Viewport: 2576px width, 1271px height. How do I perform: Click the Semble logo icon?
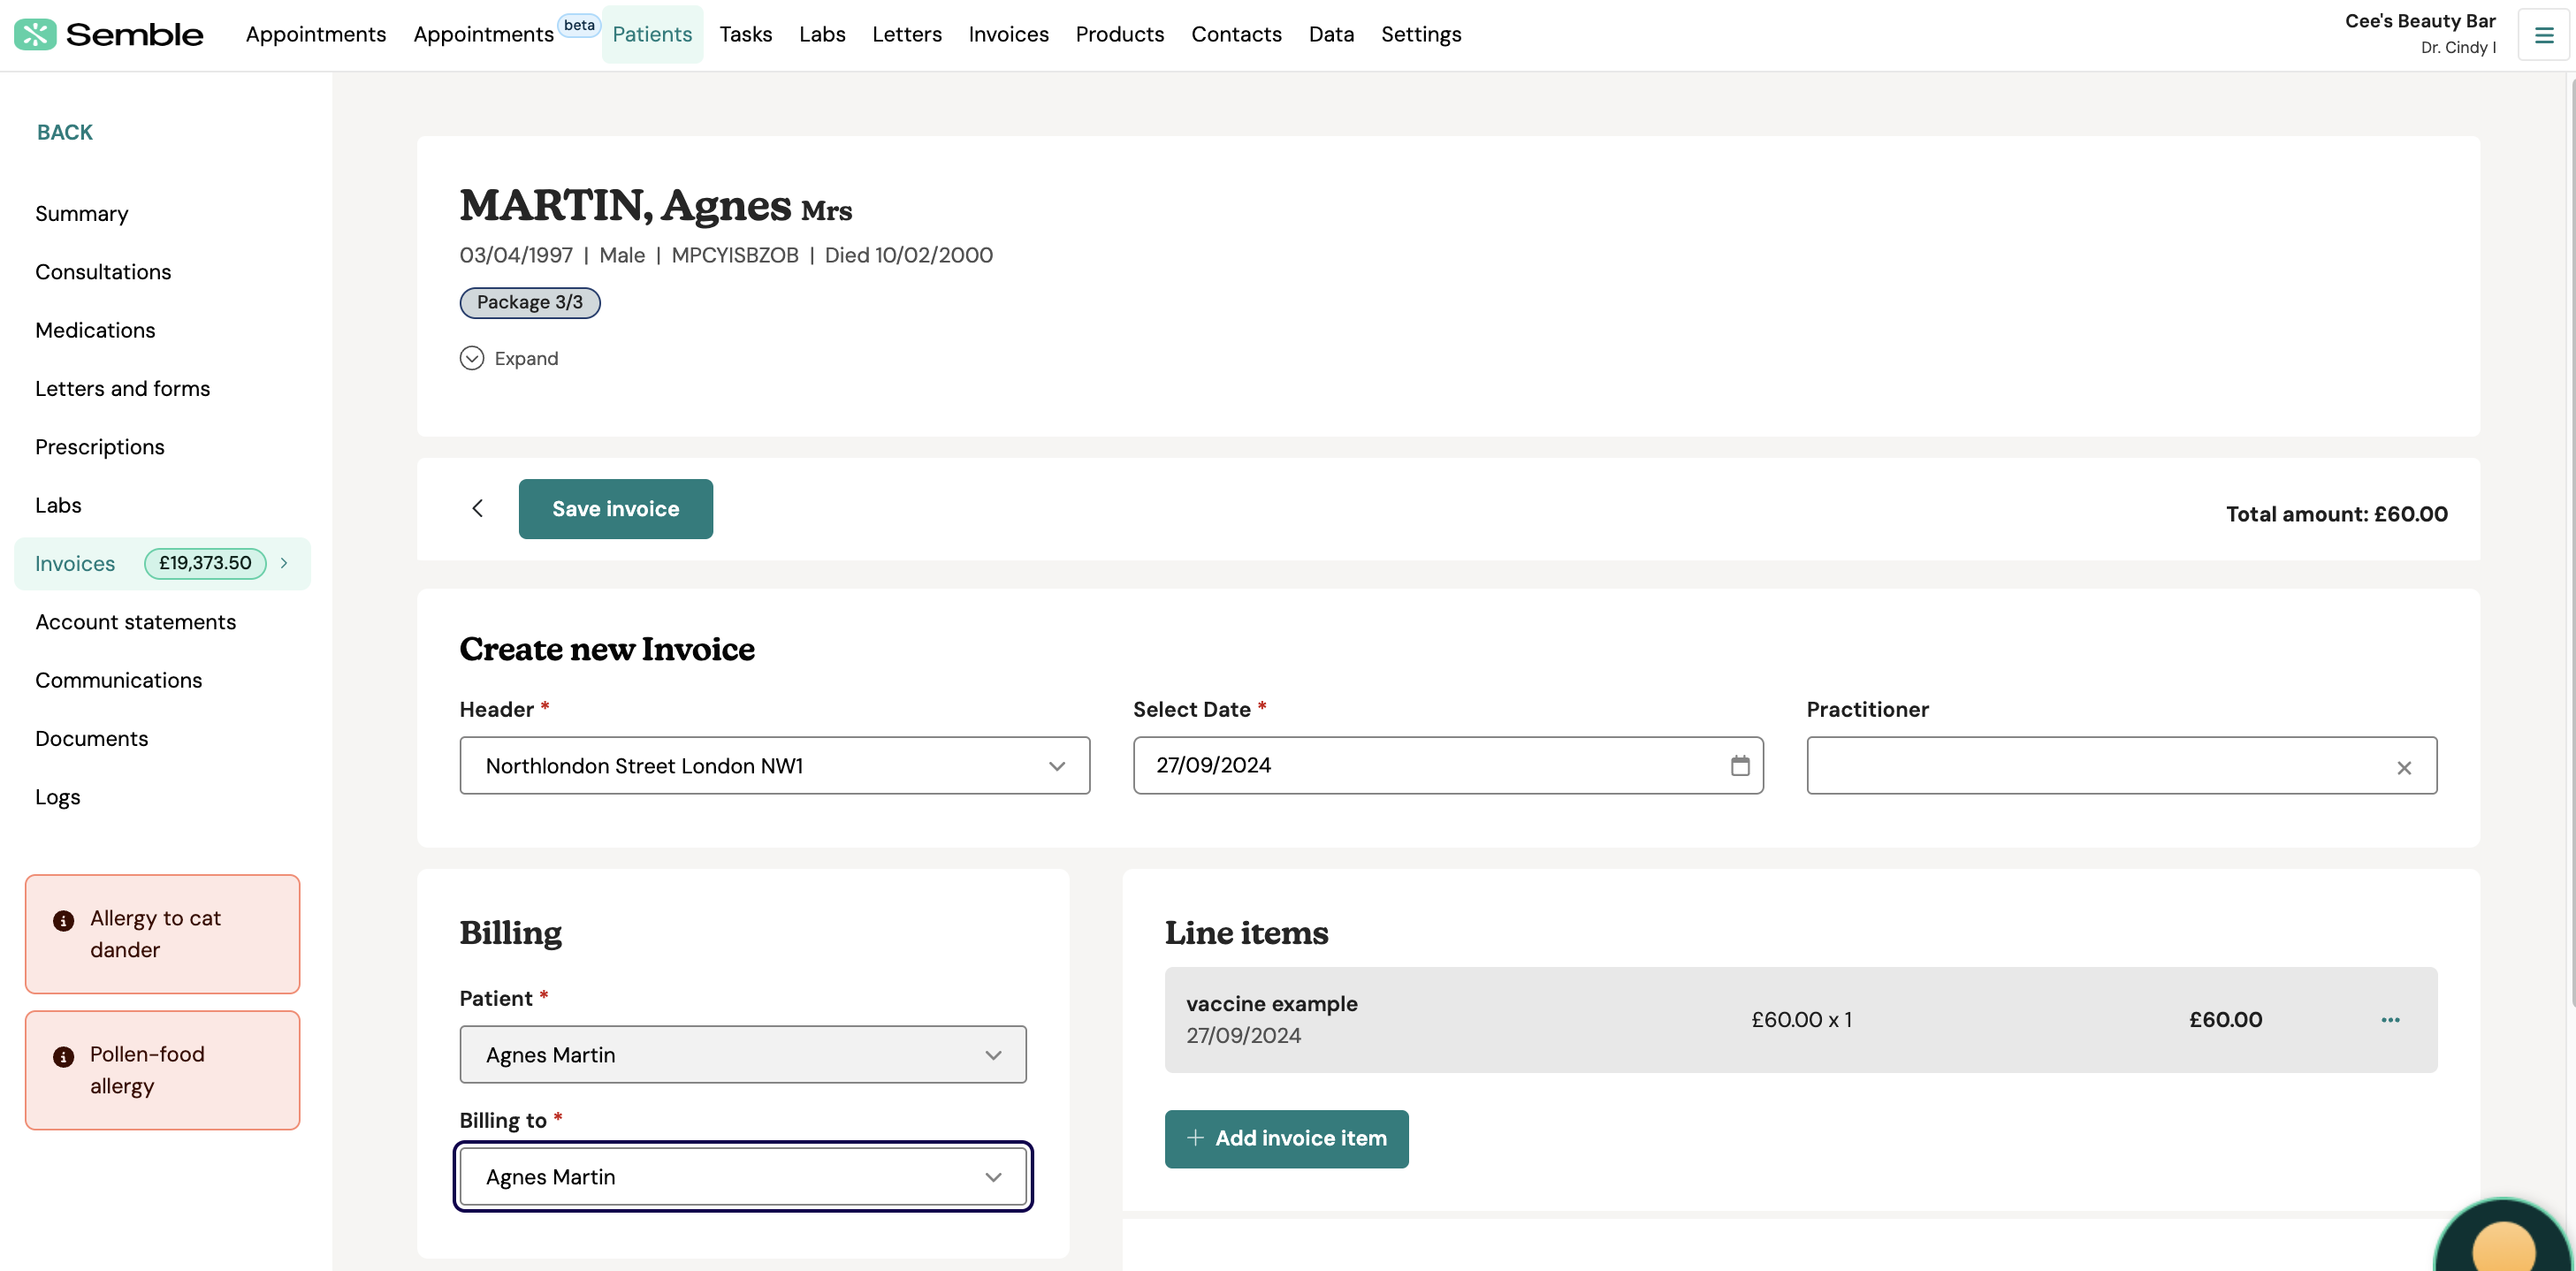[35, 34]
